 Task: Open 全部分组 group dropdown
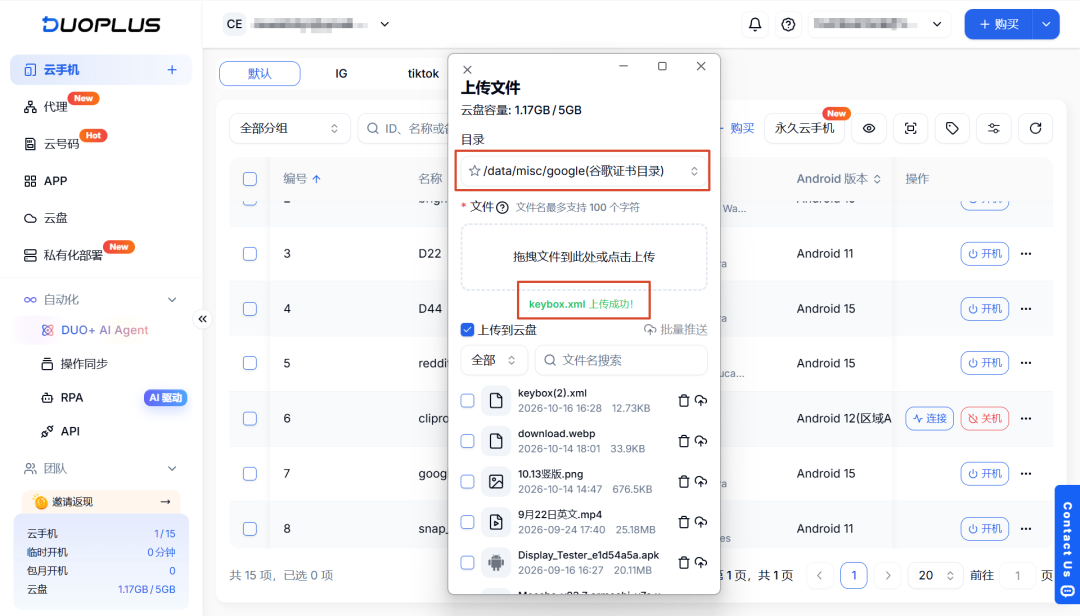pyautogui.click(x=289, y=129)
